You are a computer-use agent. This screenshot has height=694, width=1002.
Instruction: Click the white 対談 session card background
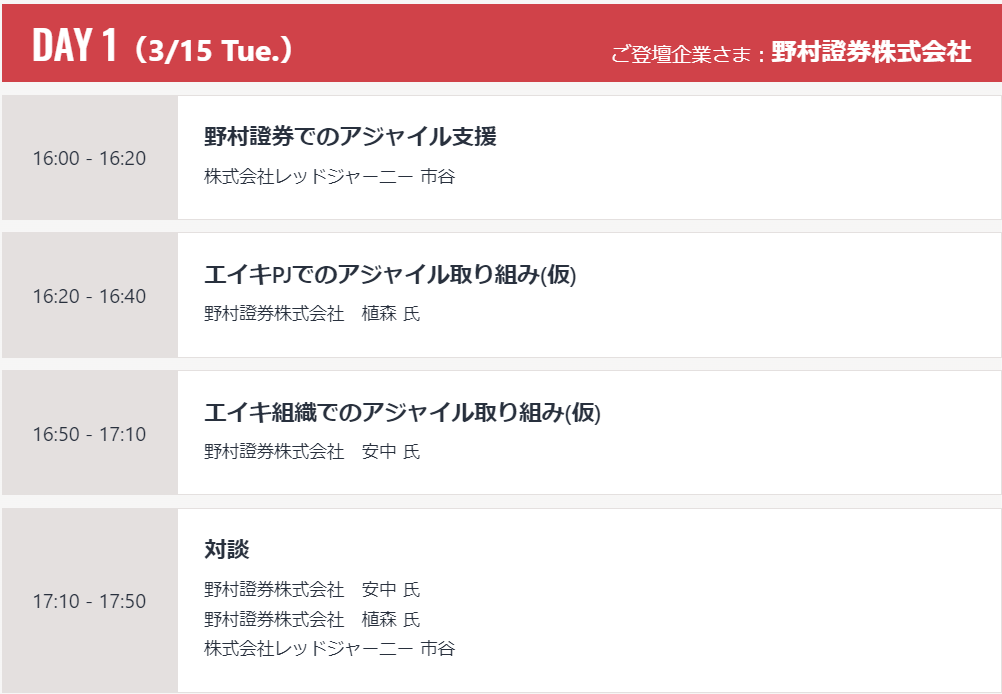pos(750,600)
